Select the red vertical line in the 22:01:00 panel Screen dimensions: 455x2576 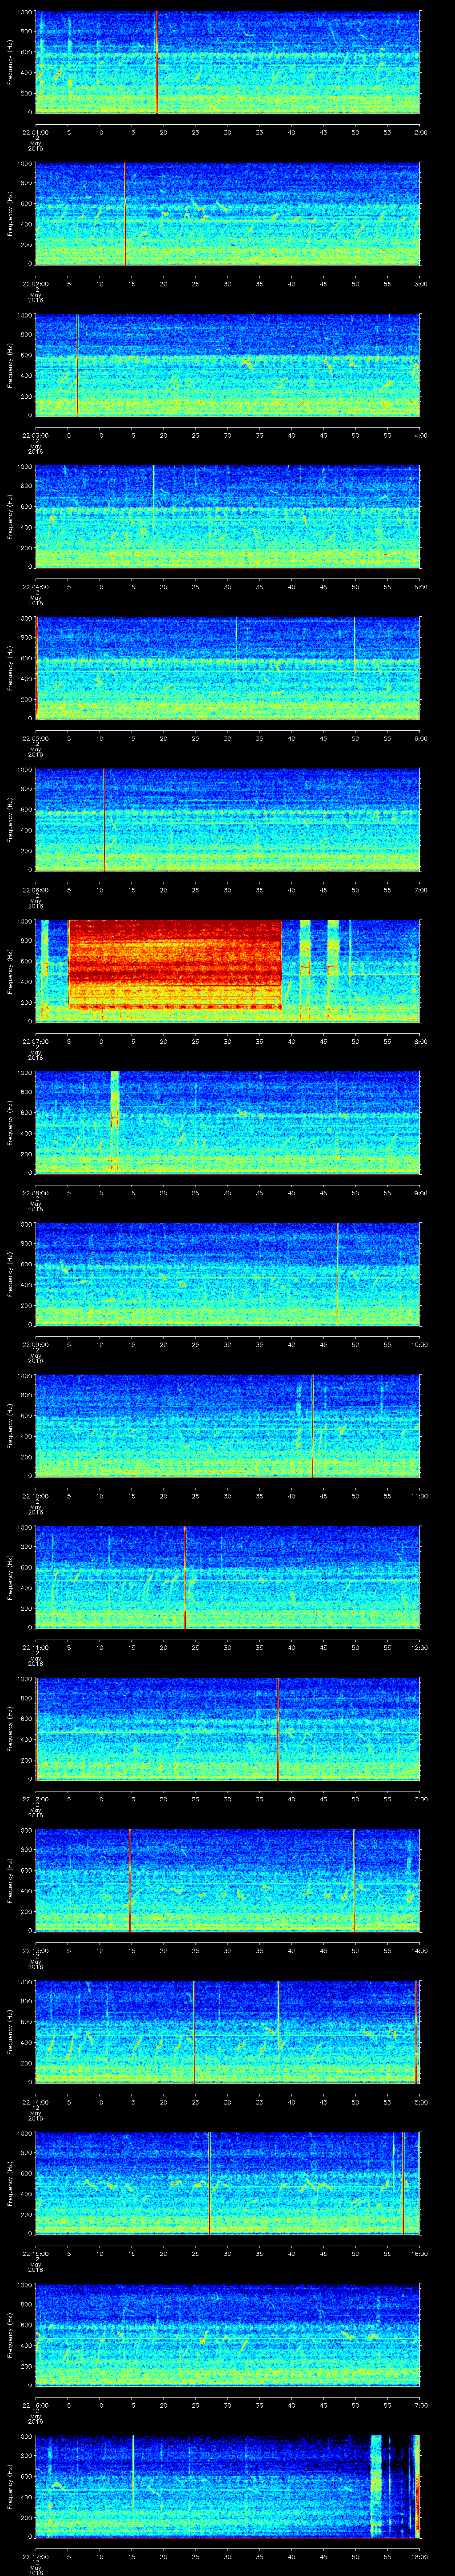(157, 62)
